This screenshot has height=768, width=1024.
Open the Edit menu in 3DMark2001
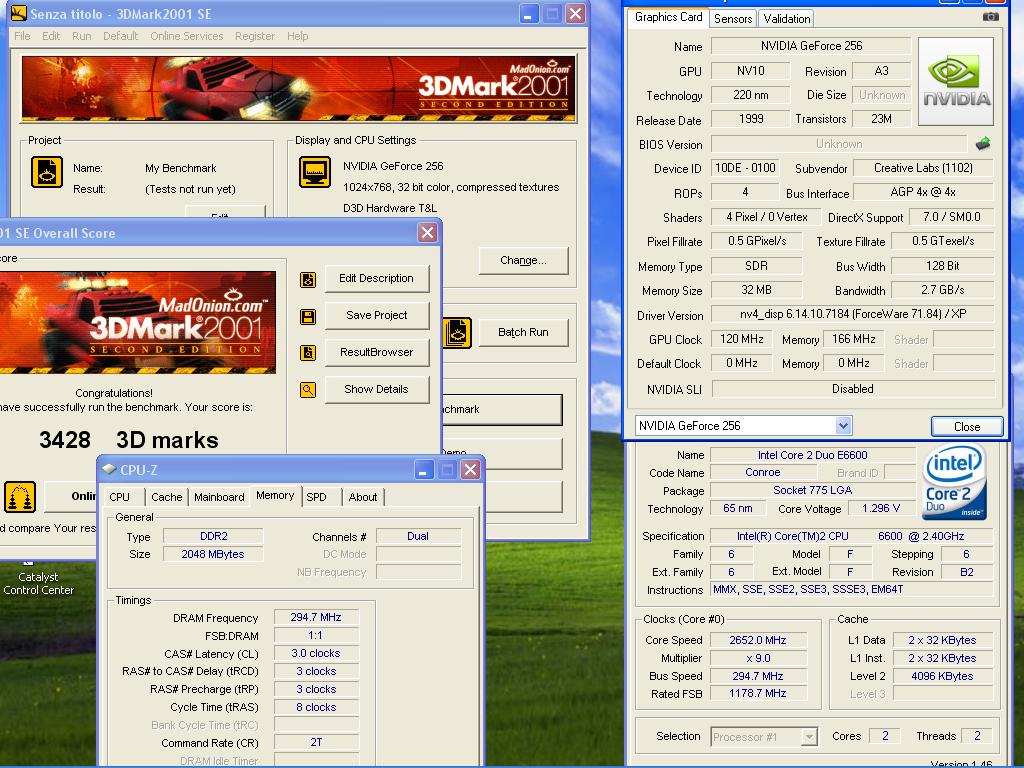[x=51, y=36]
